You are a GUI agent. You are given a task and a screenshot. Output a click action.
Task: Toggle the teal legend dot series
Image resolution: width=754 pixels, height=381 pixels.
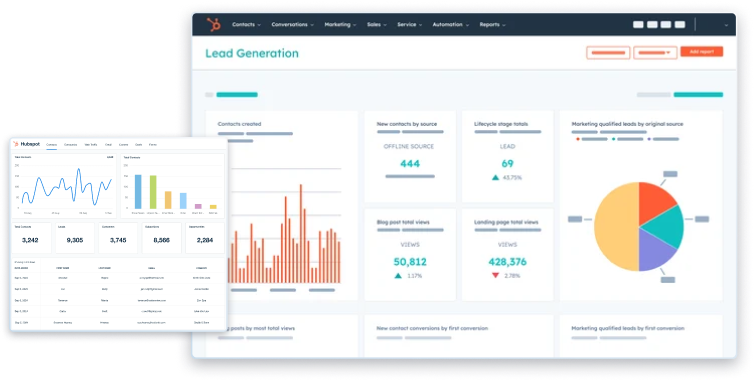(x=614, y=140)
